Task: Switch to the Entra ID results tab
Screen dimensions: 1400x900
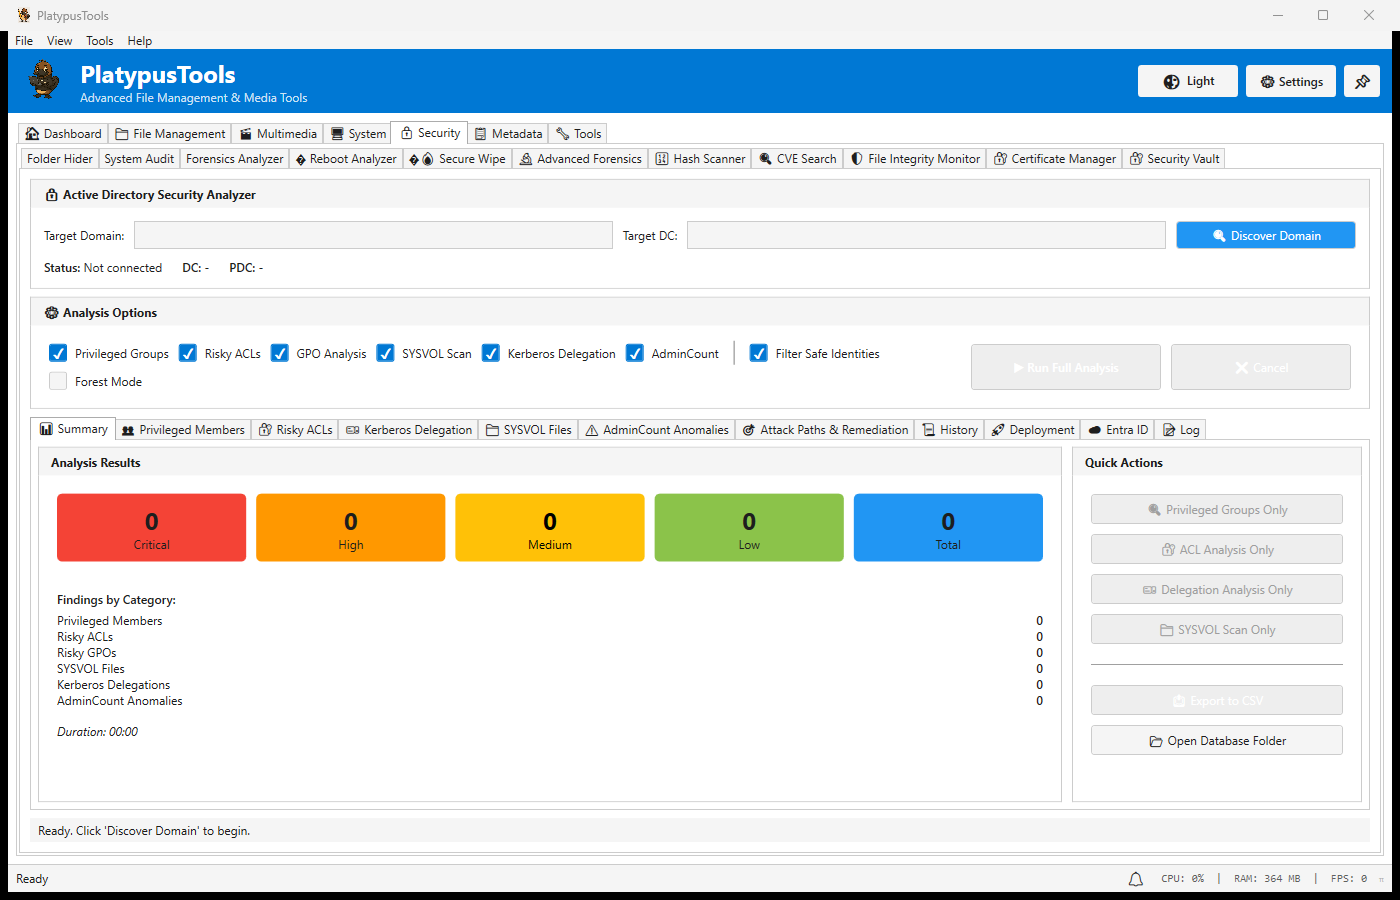Action: [1117, 429]
